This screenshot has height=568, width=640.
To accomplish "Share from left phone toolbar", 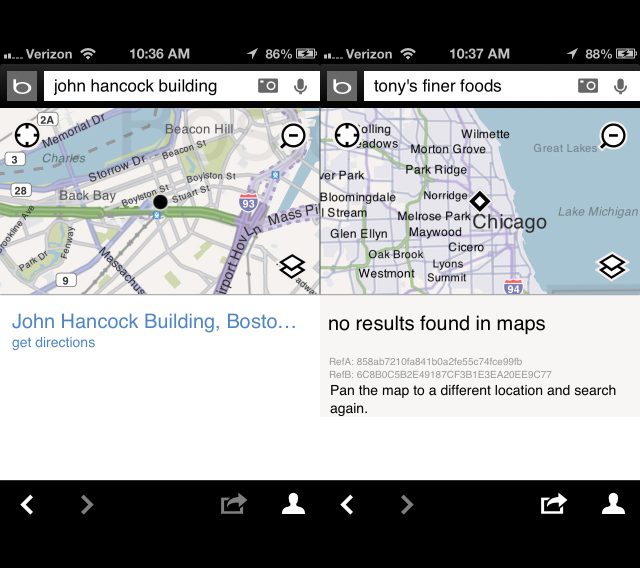I will [x=233, y=504].
